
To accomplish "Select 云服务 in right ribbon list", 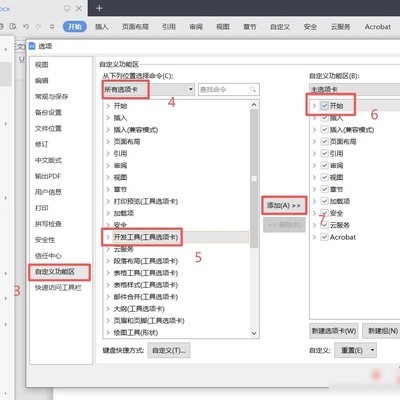I will (x=340, y=225).
